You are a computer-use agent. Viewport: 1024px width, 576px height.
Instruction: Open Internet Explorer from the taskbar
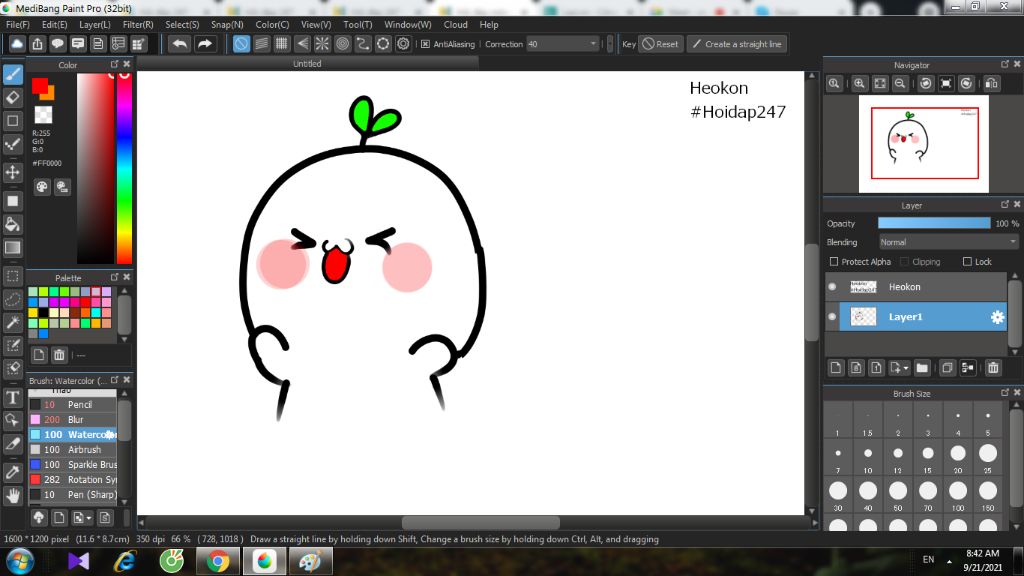[124, 561]
